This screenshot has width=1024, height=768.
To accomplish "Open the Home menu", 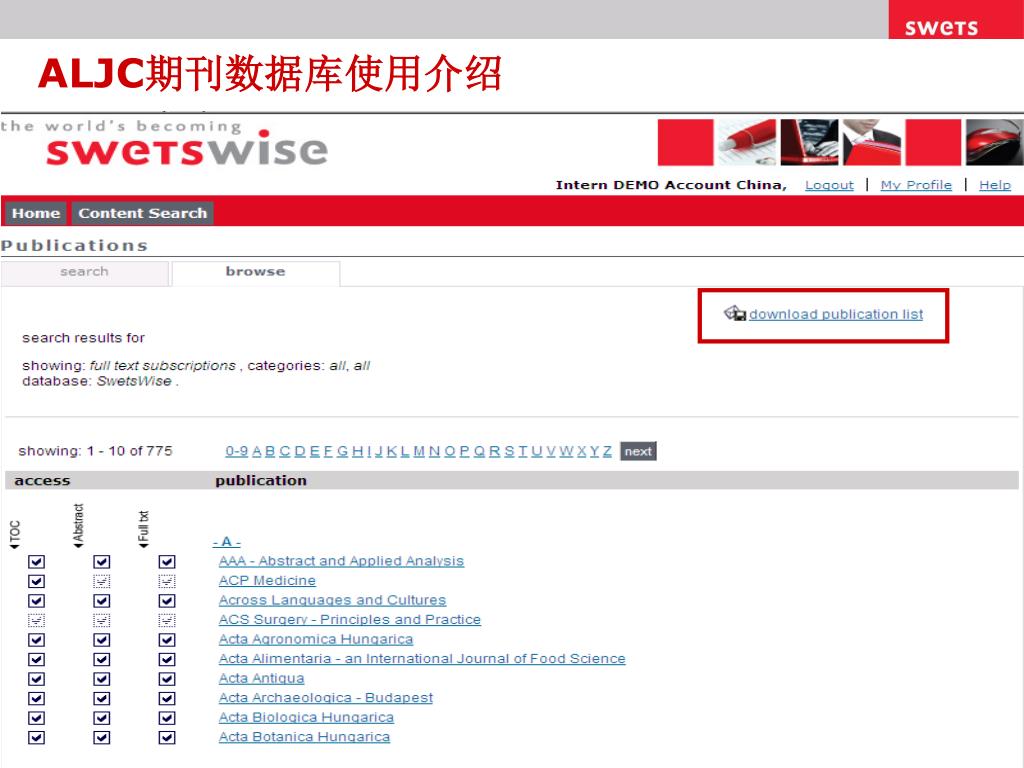I will 36,213.
